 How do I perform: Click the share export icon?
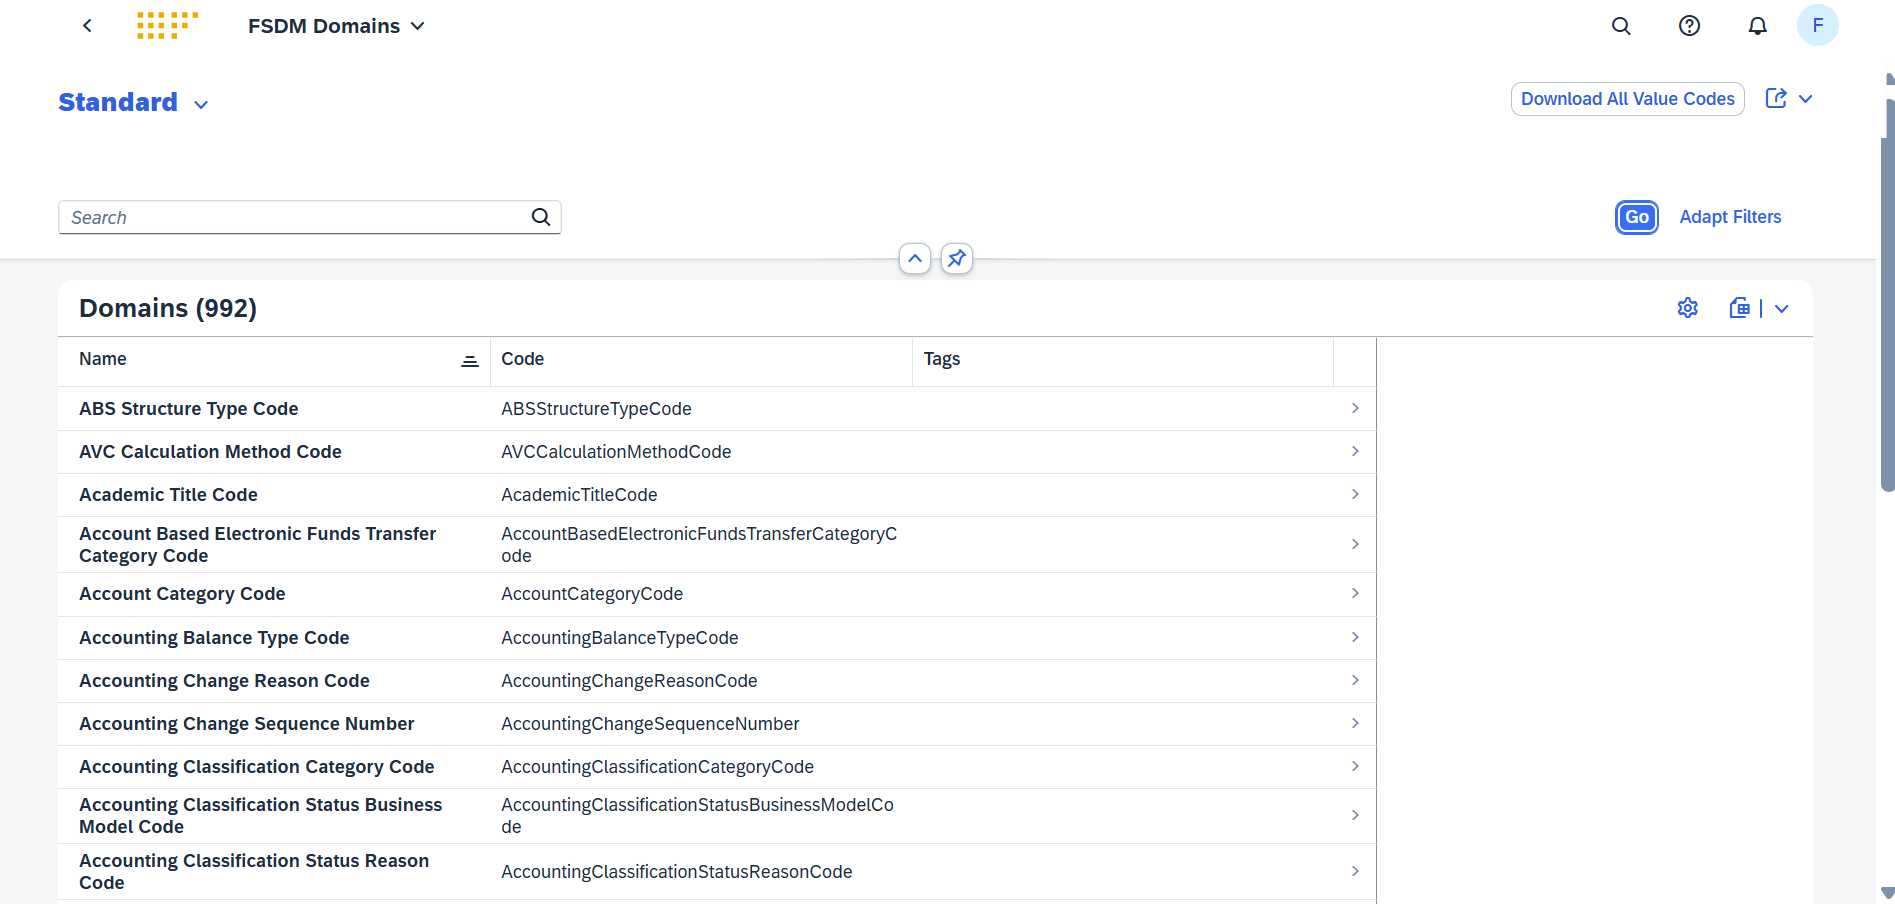[x=1776, y=98]
